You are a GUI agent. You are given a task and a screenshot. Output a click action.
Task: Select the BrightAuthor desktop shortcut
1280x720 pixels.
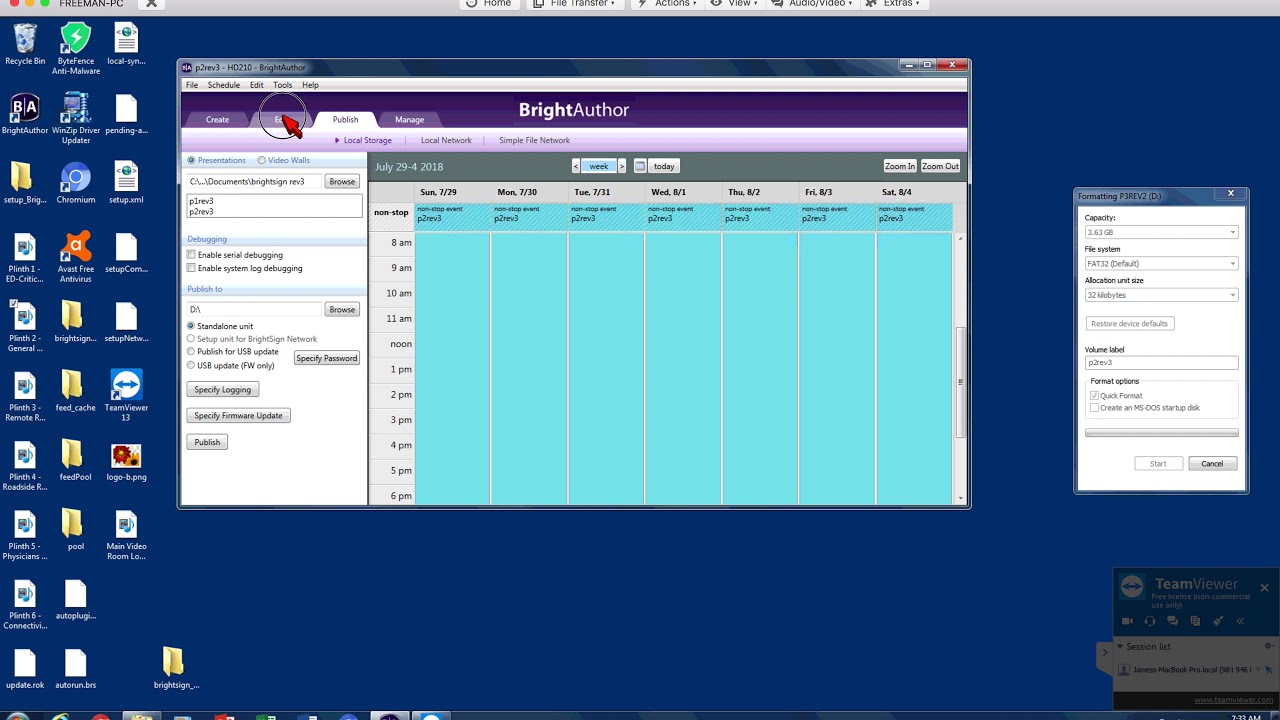[x=25, y=115]
